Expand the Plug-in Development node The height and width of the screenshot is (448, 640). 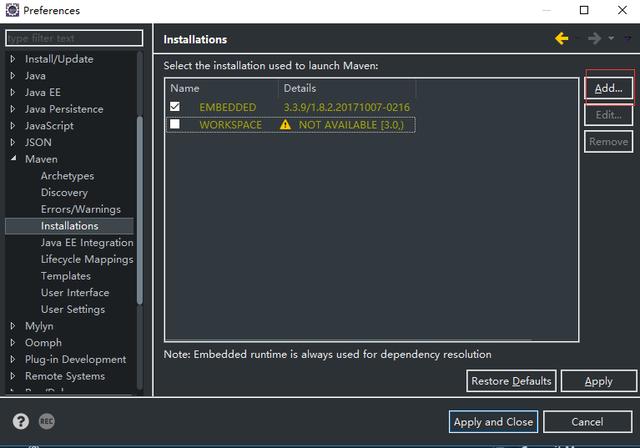click(x=13, y=359)
